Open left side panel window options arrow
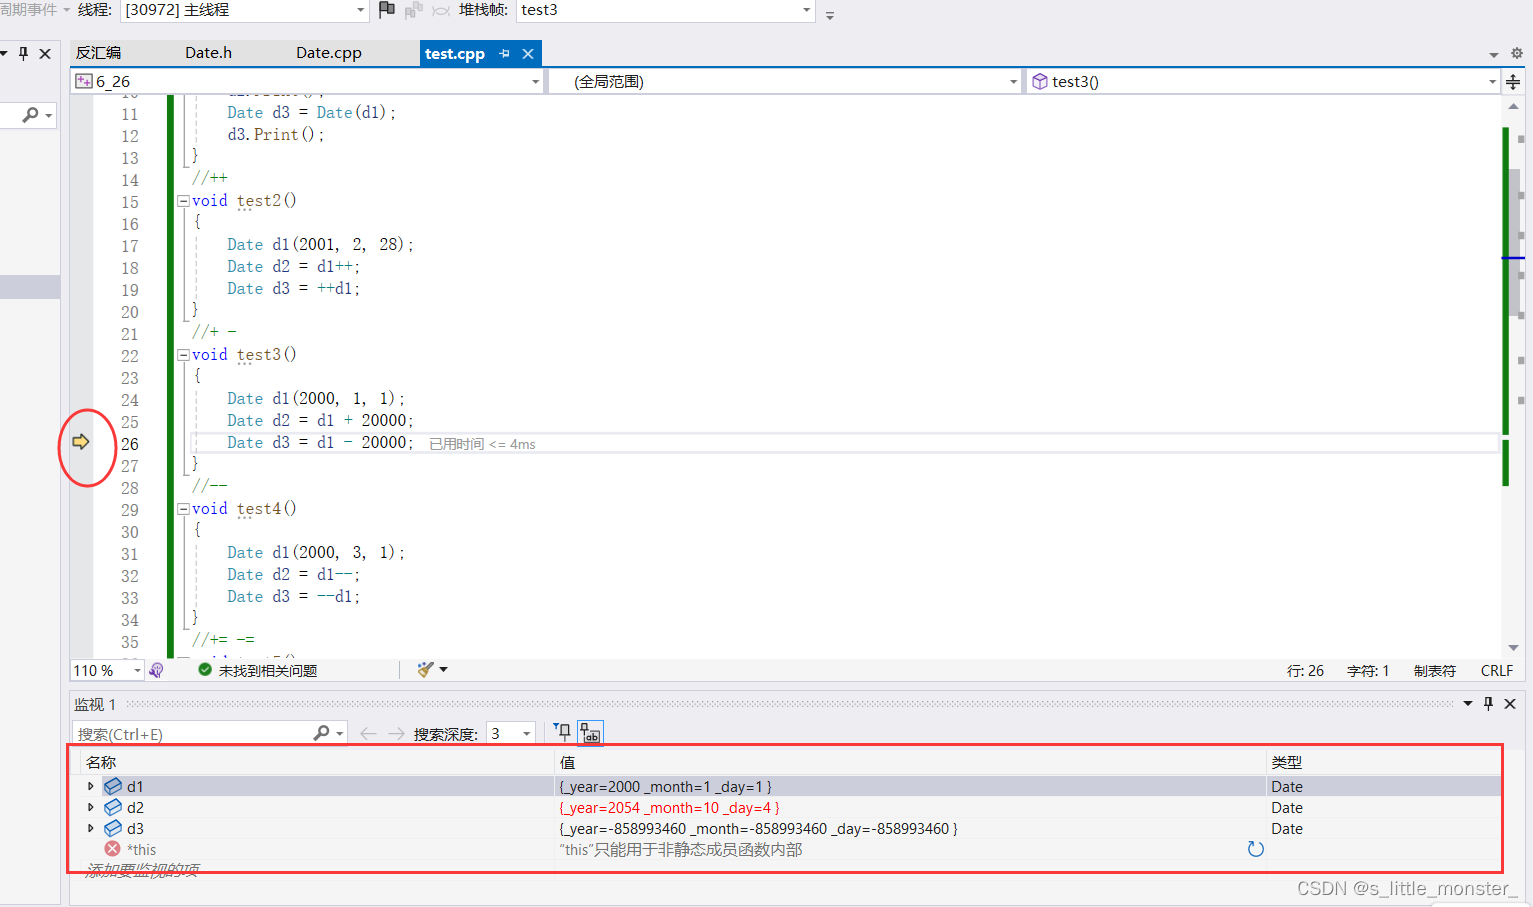The height and width of the screenshot is (907, 1533). point(4,53)
